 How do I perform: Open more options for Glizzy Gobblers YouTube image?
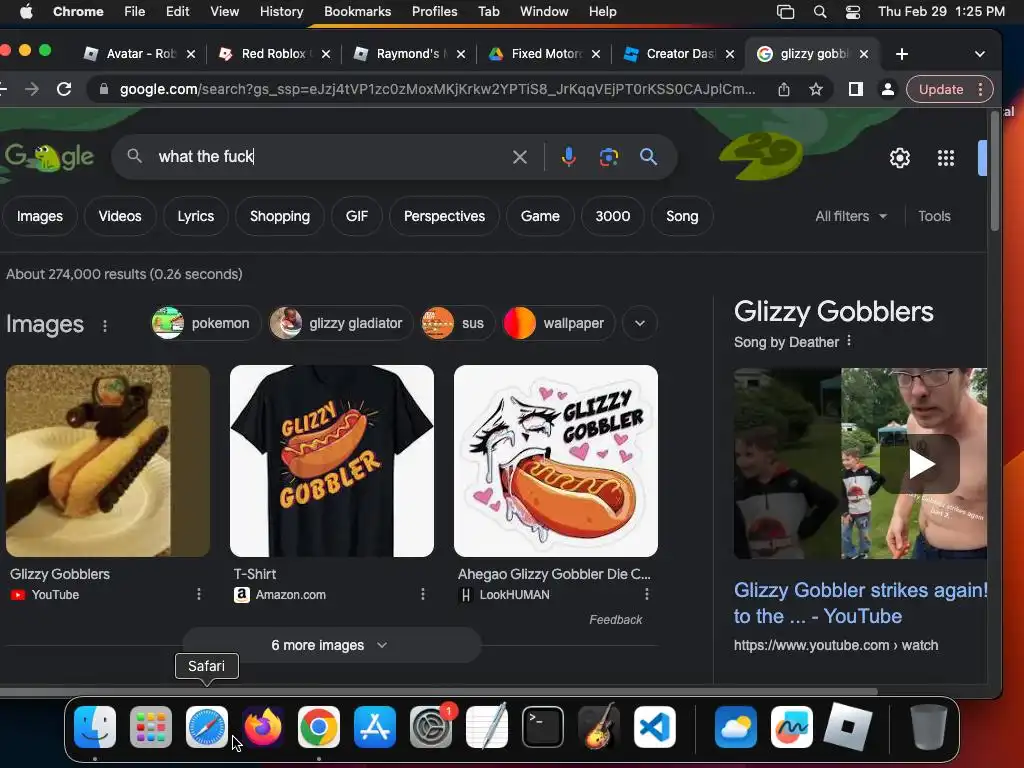point(199,594)
